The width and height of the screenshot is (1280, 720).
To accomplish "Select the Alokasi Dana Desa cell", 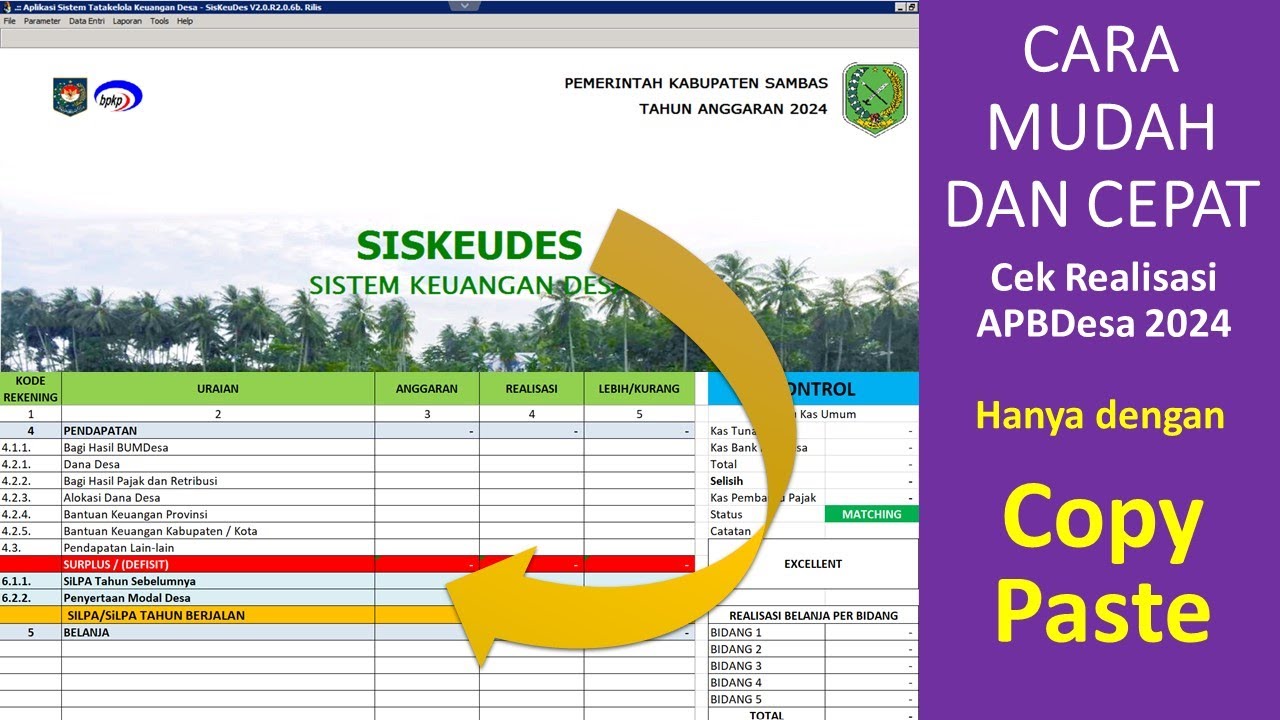I will [x=218, y=498].
